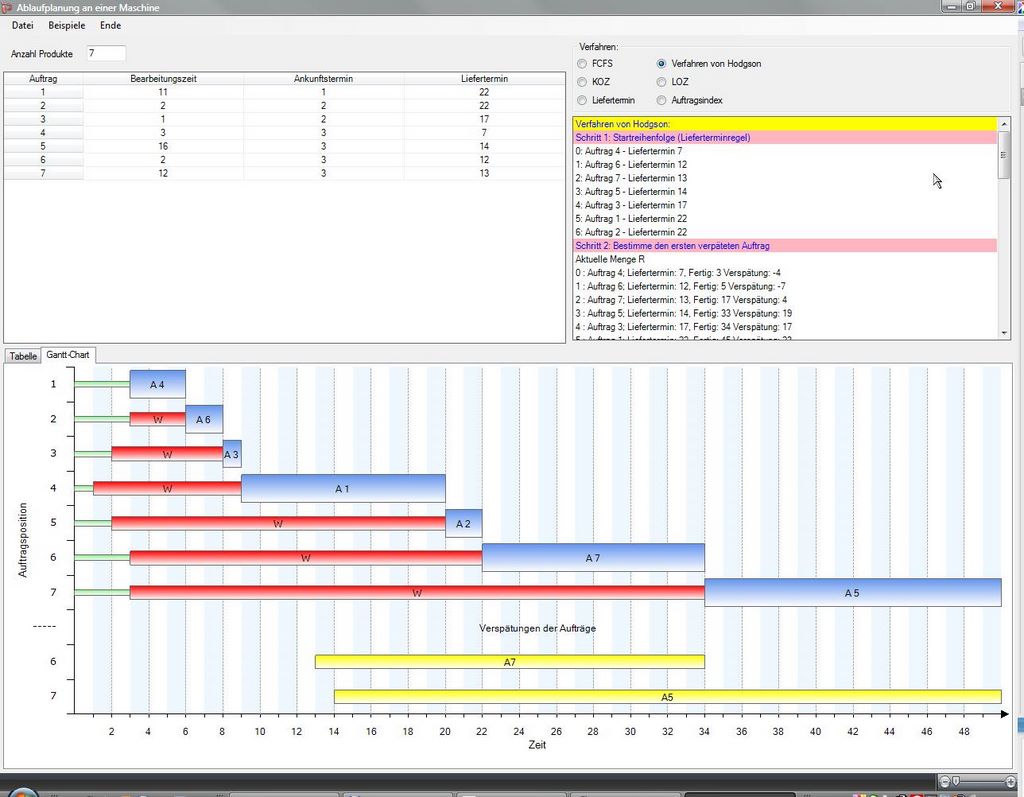Select the LOZ radio option
The height and width of the screenshot is (797, 1024).
[662, 82]
